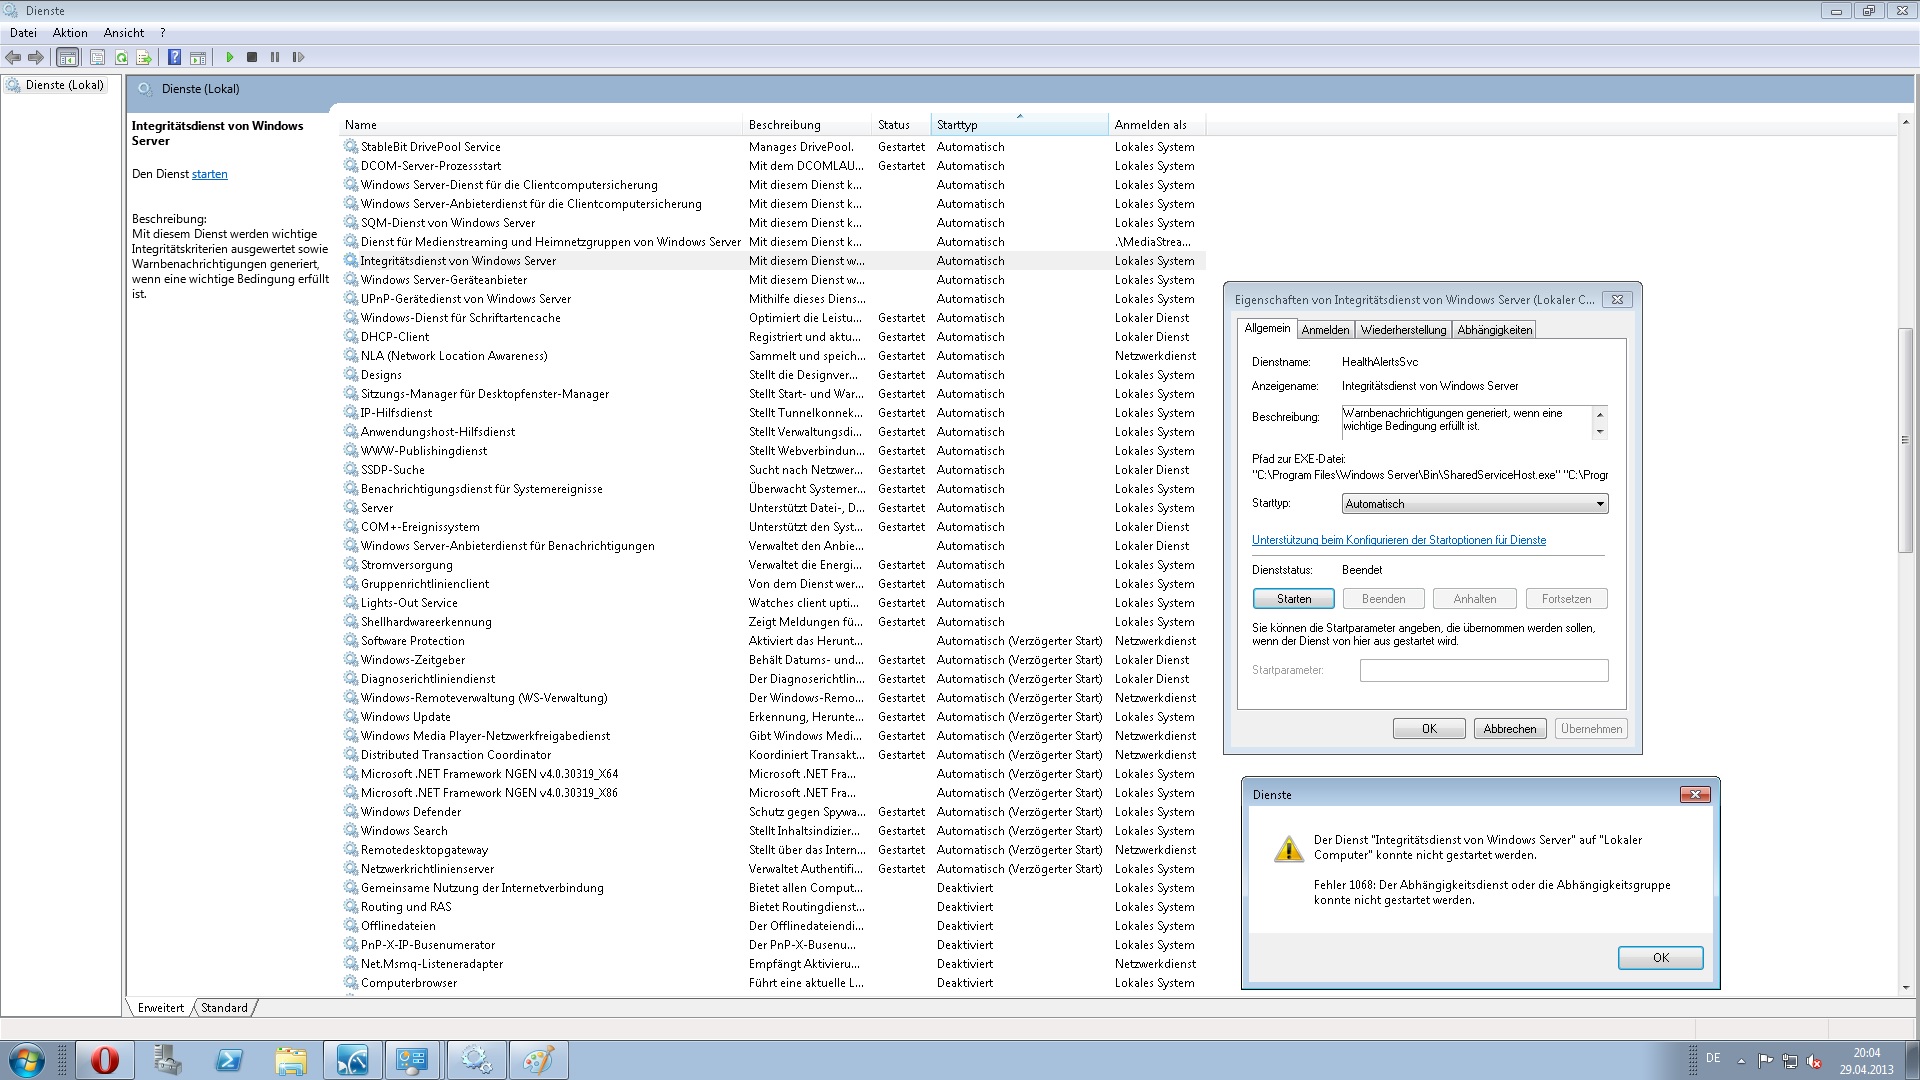Select the Allgemein tab
Screen dimensions: 1920x1080
(x=1267, y=328)
